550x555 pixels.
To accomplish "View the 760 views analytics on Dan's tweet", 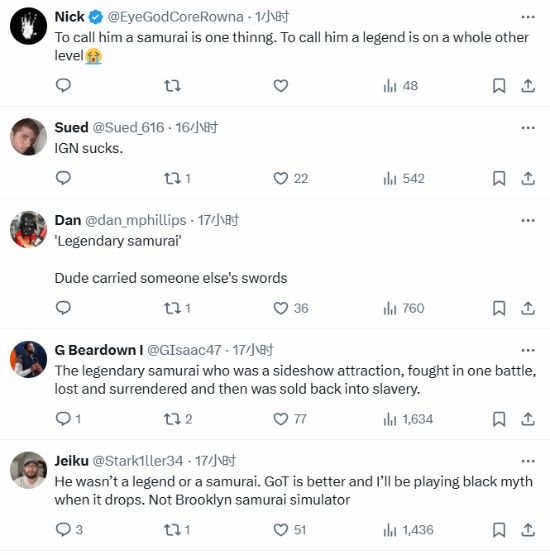I will [404, 308].
